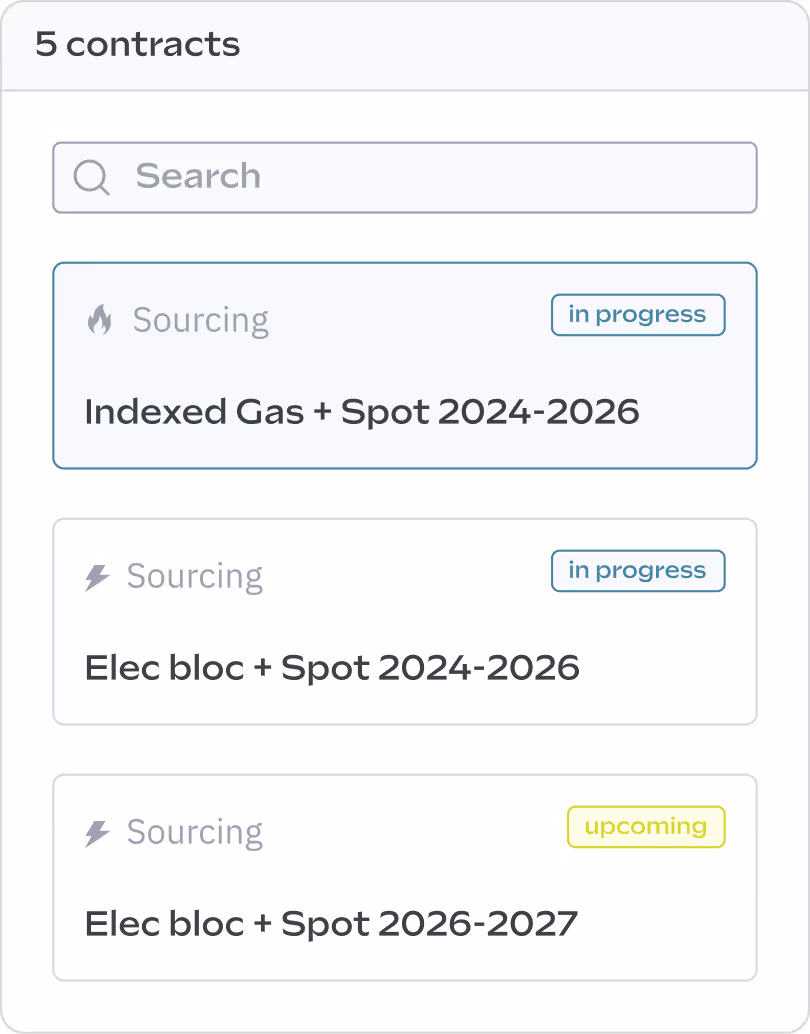Open 'Indexed Gas + Spot 2024-2026' title
This screenshot has height=1034, width=810.
(x=361, y=411)
